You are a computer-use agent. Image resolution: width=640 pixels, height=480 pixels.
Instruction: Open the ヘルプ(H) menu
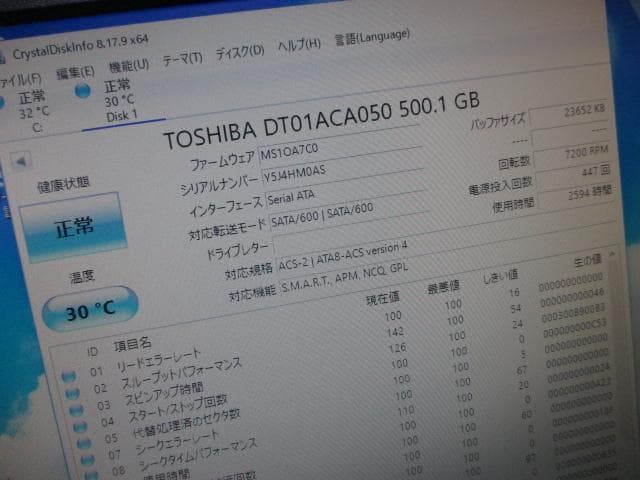pyautogui.click(x=299, y=44)
